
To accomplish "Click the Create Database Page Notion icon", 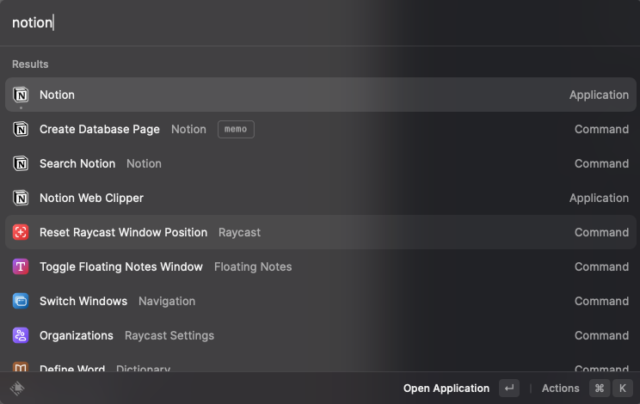I will (21, 129).
